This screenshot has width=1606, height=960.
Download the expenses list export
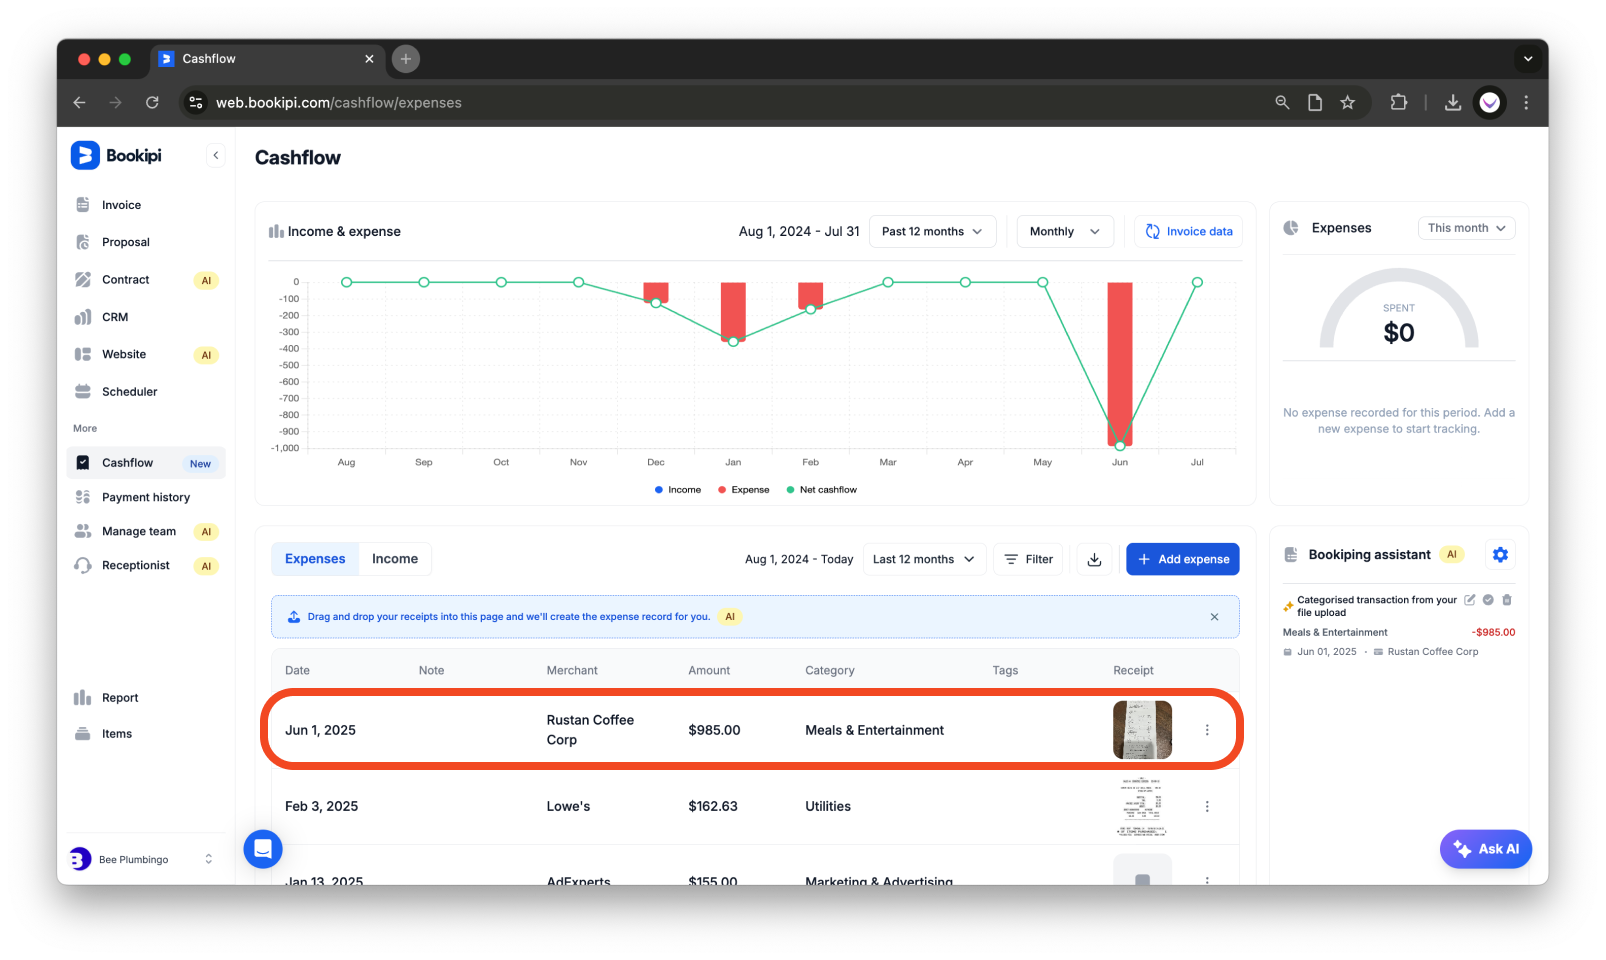1094,559
